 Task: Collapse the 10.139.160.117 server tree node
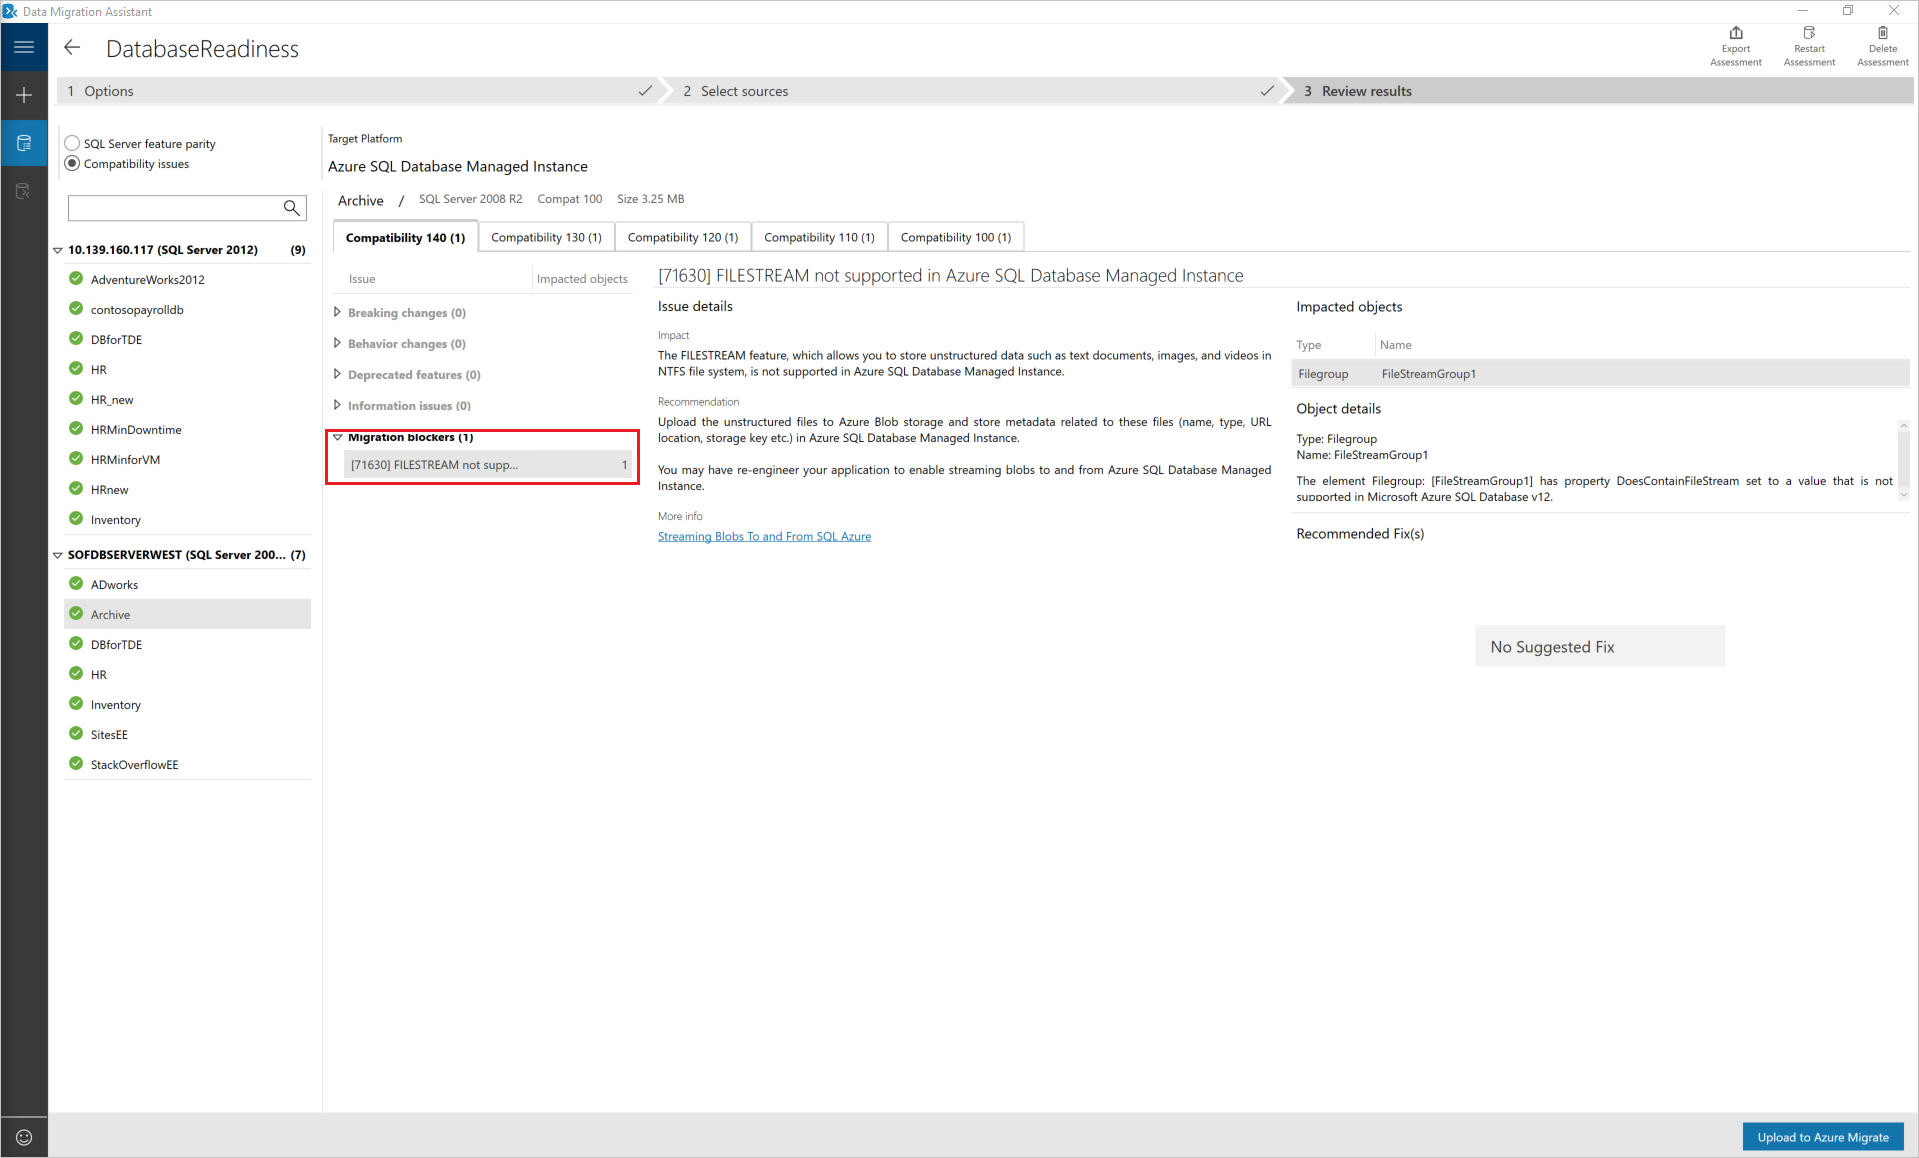click(58, 250)
